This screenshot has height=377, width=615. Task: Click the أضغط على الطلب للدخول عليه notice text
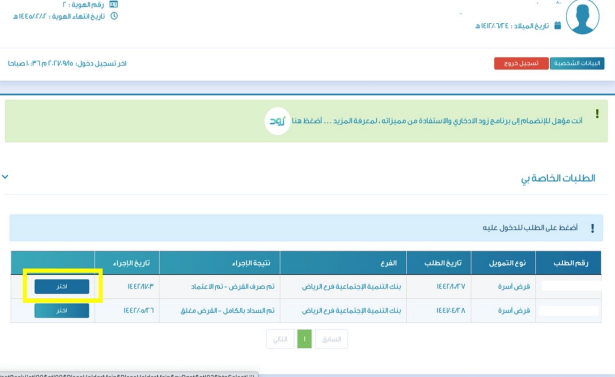point(530,228)
